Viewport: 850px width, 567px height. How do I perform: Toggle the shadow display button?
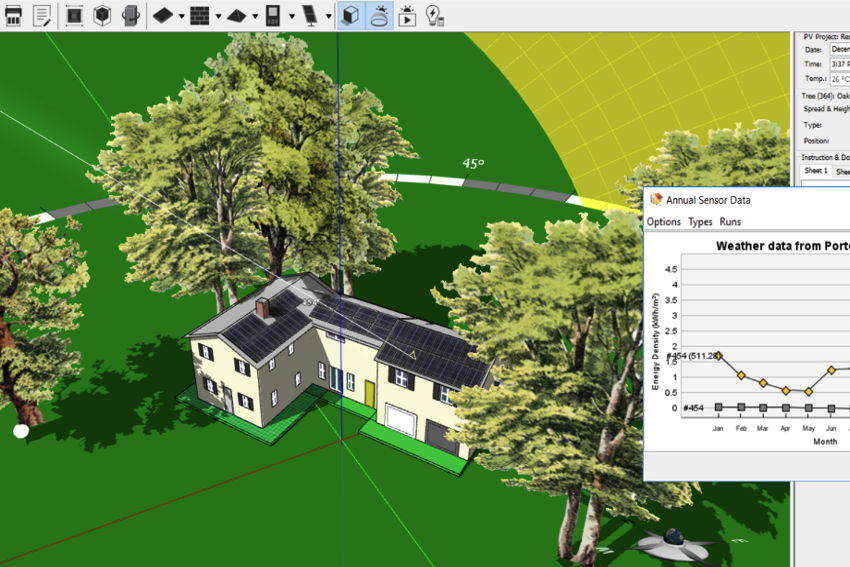click(351, 15)
